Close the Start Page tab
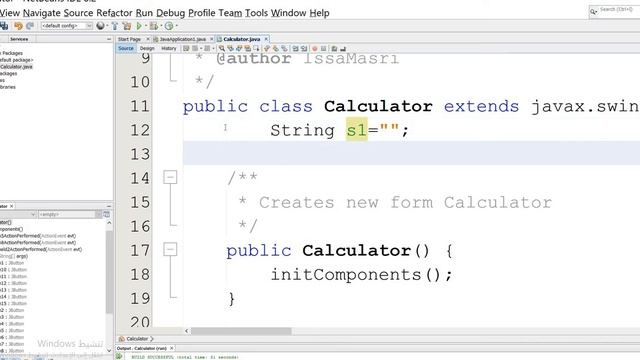The image size is (640, 360). pyautogui.click(x=148, y=39)
